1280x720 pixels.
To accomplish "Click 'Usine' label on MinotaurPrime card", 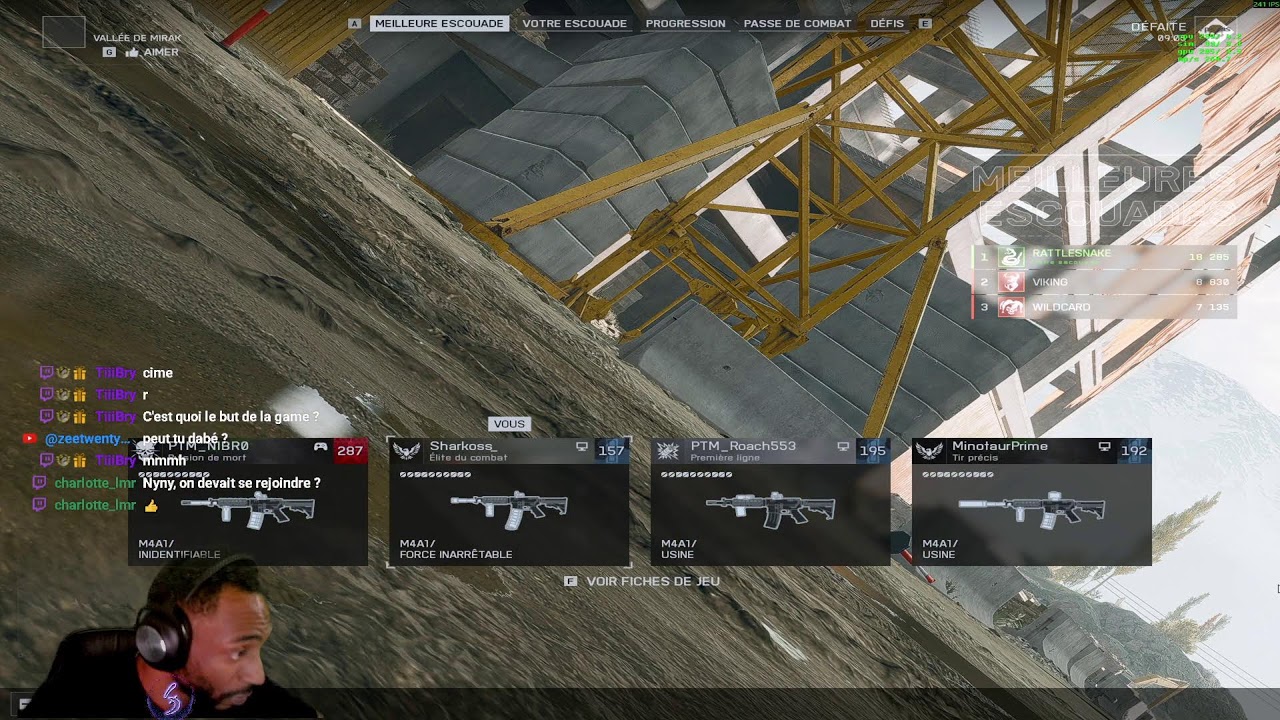I will 939,554.
